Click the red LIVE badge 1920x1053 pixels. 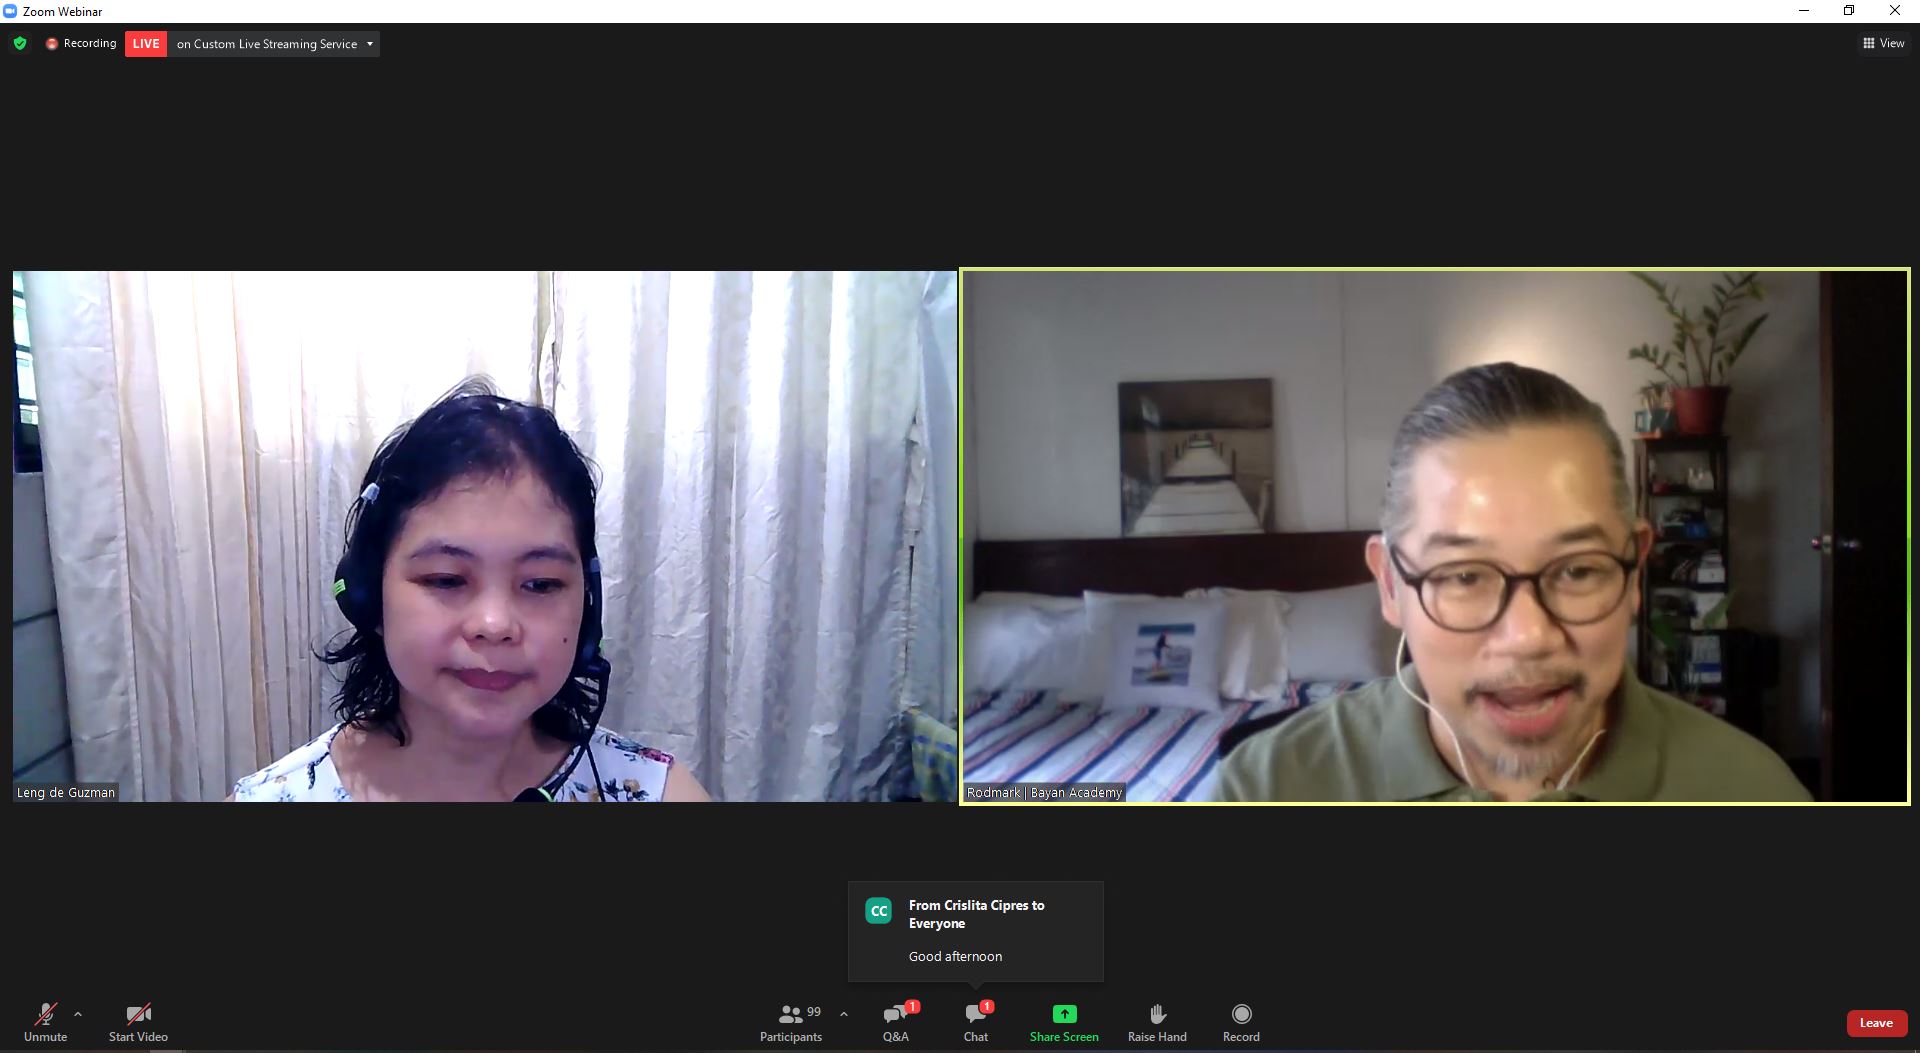tap(146, 44)
